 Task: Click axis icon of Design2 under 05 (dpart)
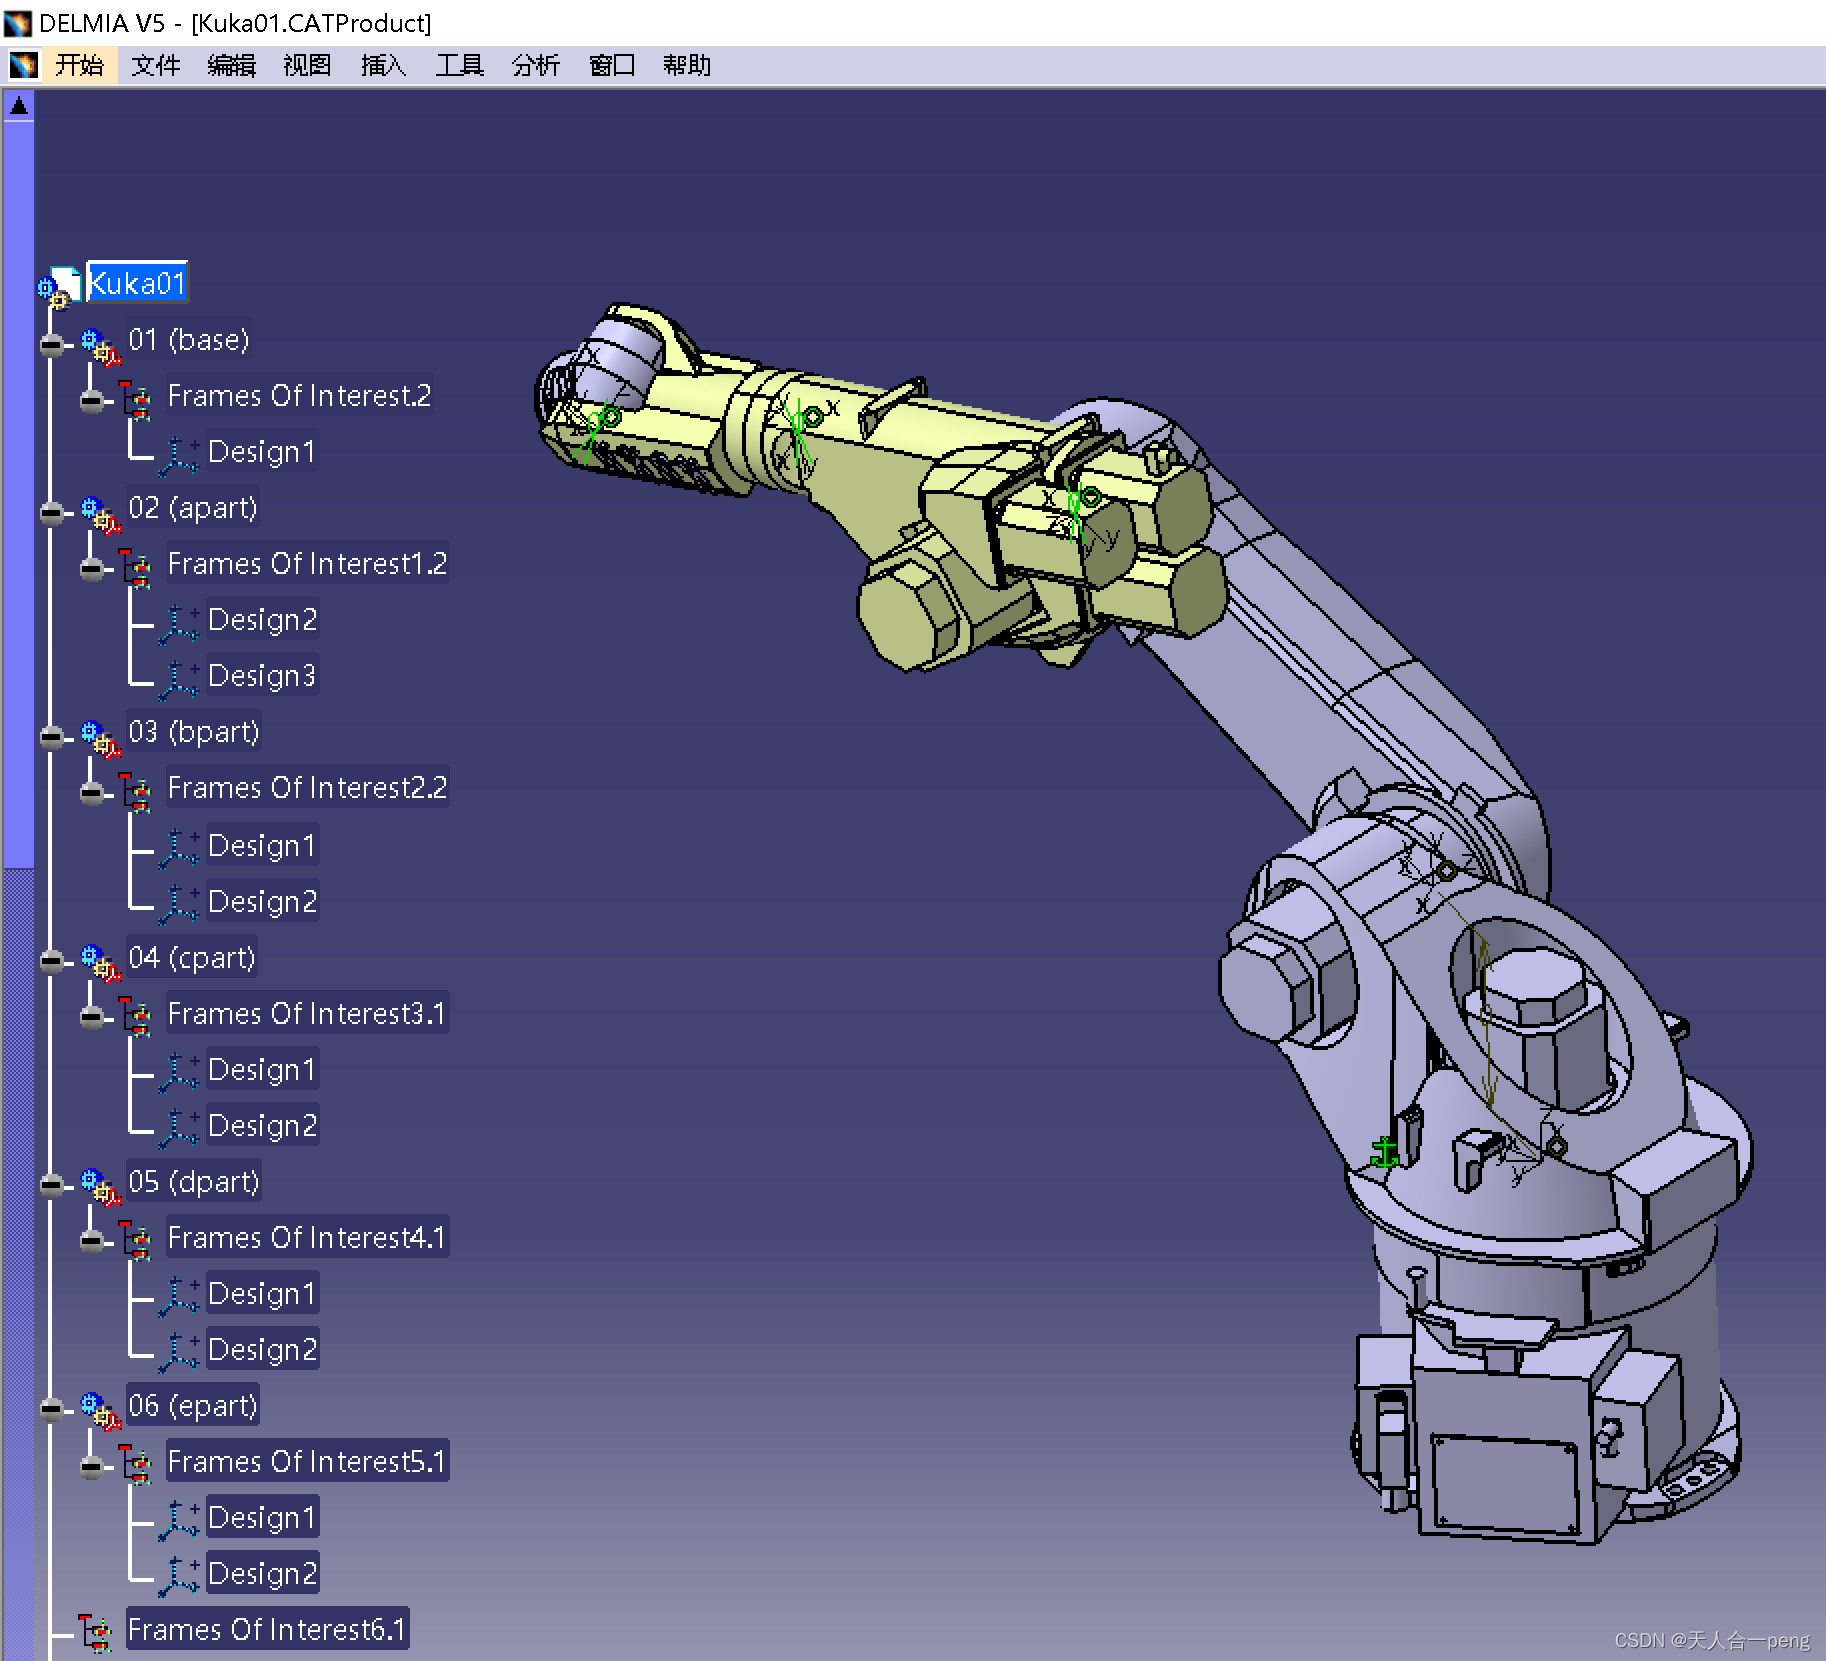click(180, 1352)
